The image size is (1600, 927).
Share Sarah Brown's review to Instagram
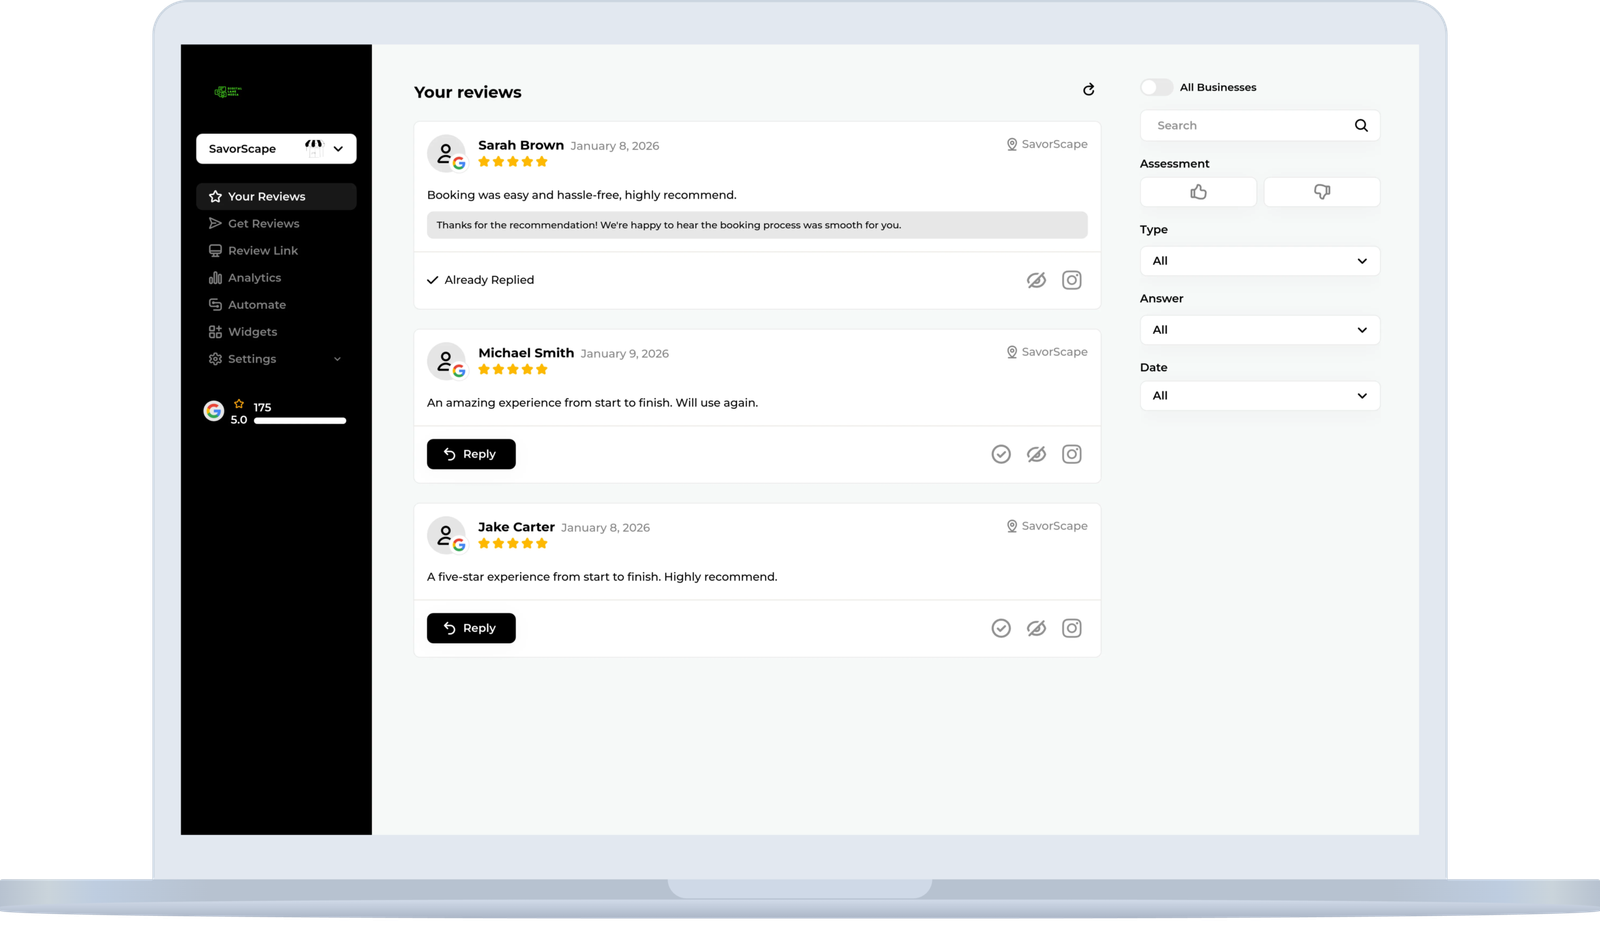(1071, 280)
